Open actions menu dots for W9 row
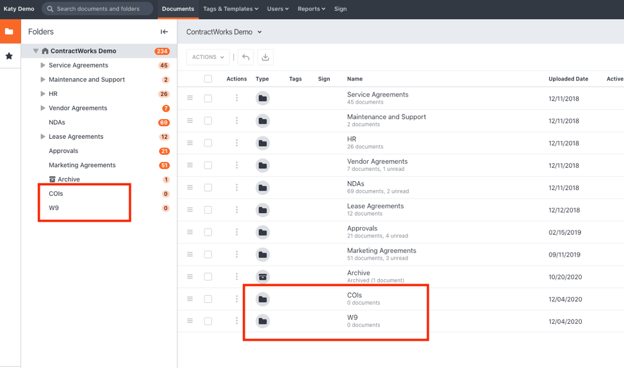The image size is (624, 368). [237, 321]
